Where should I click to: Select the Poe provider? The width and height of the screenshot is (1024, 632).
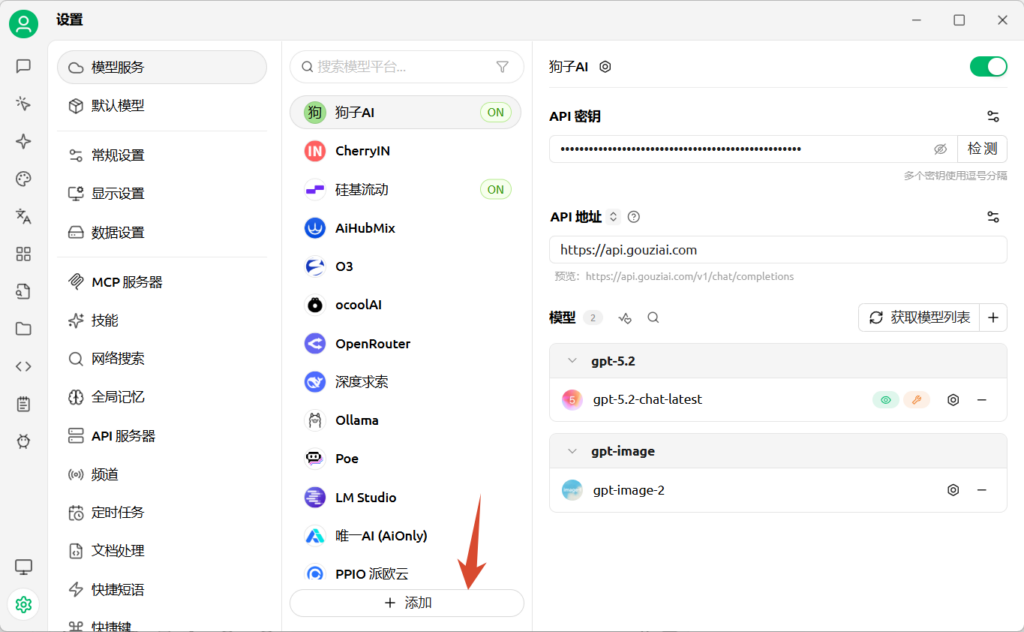[x=406, y=459]
